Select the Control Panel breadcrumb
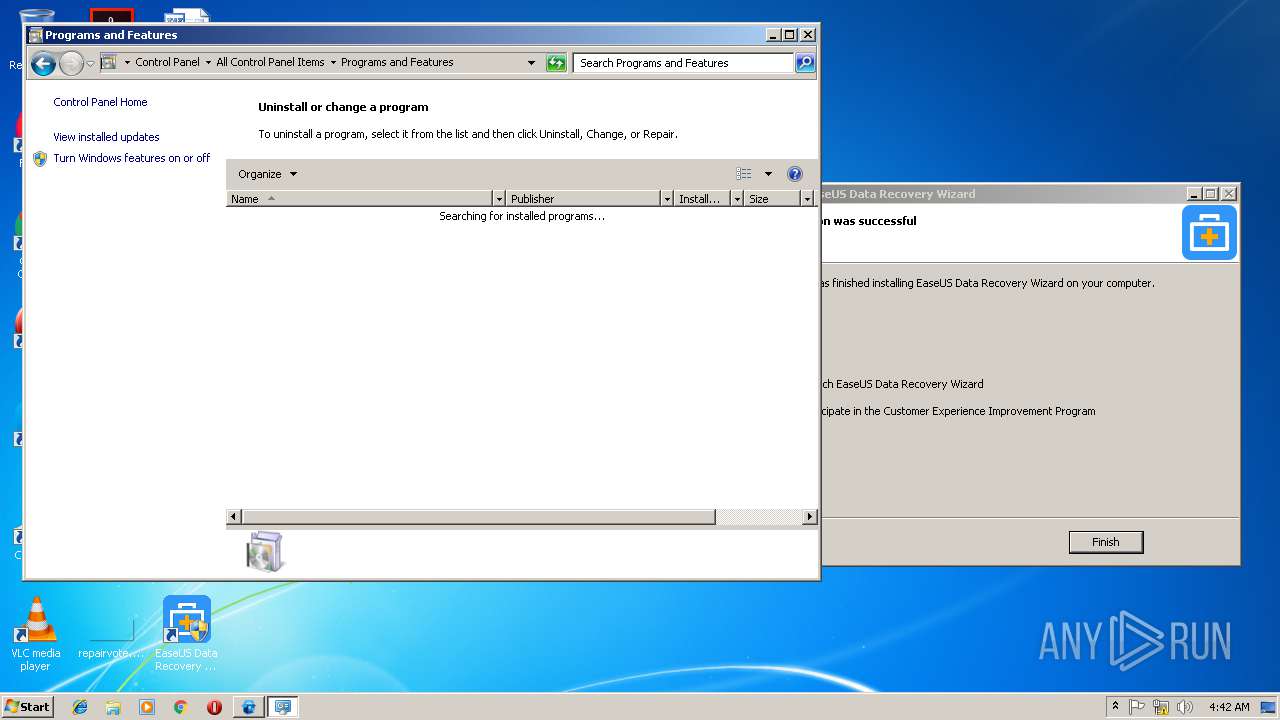Viewport: 1280px width, 720px height. point(167,62)
